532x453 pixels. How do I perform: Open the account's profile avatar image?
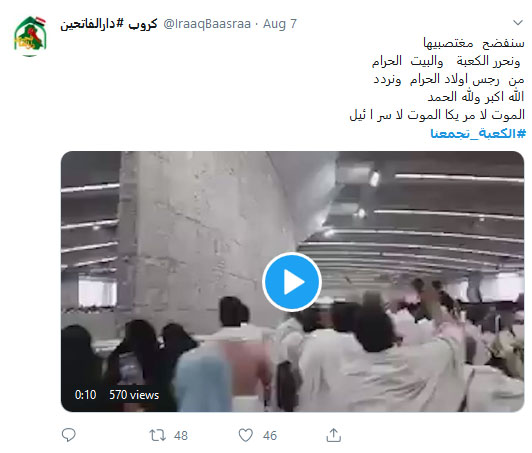[30, 36]
